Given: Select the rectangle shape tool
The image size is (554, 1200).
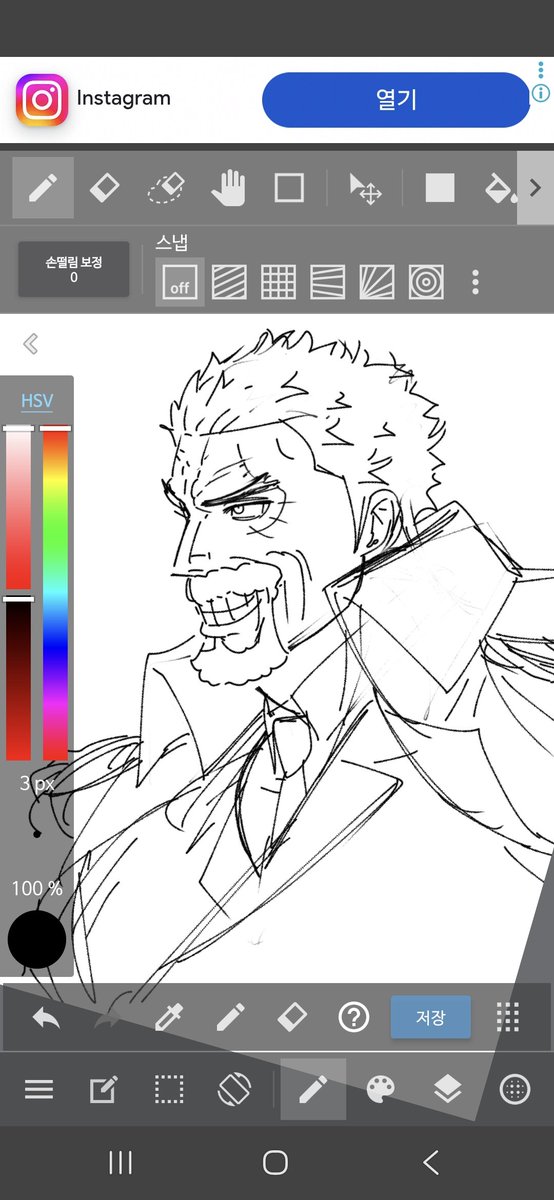Looking at the screenshot, I should pos(289,187).
